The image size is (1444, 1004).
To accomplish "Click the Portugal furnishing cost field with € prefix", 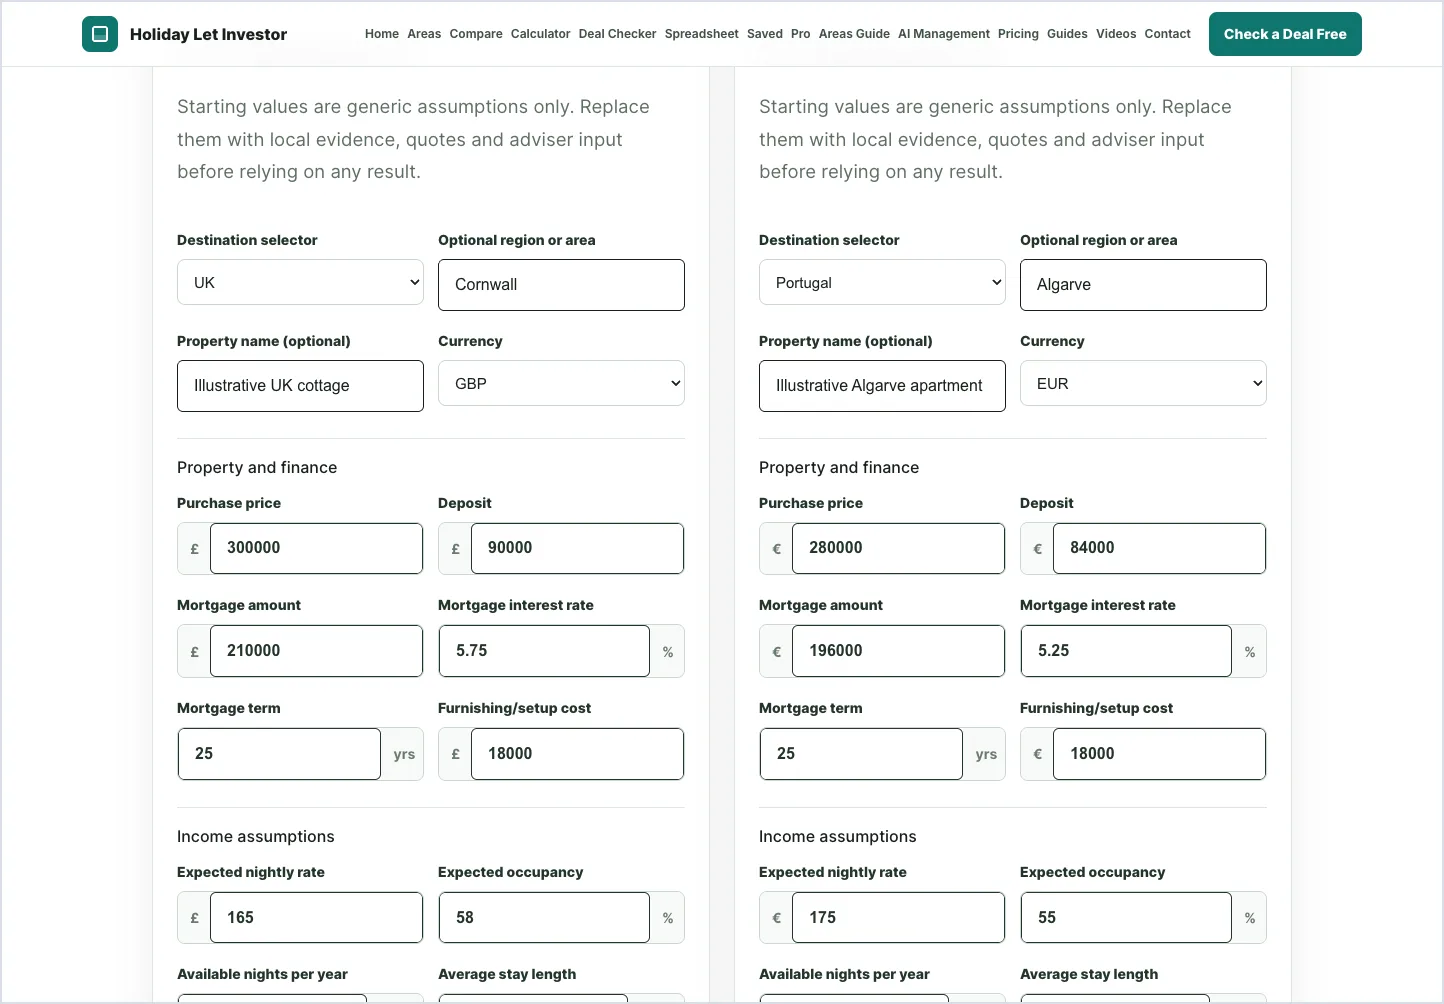I will coord(1159,754).
